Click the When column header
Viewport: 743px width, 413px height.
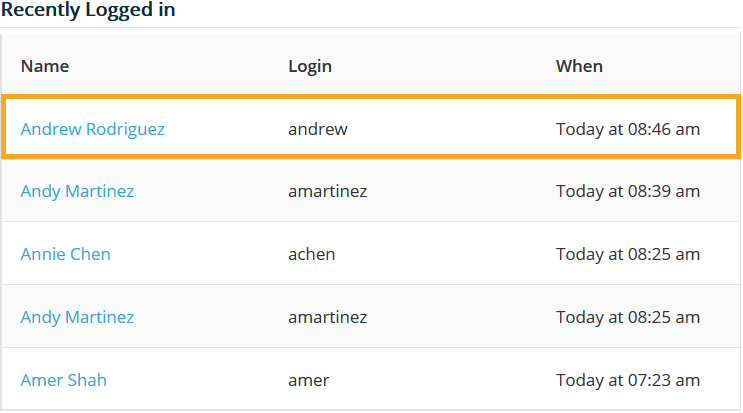point(579,66)
